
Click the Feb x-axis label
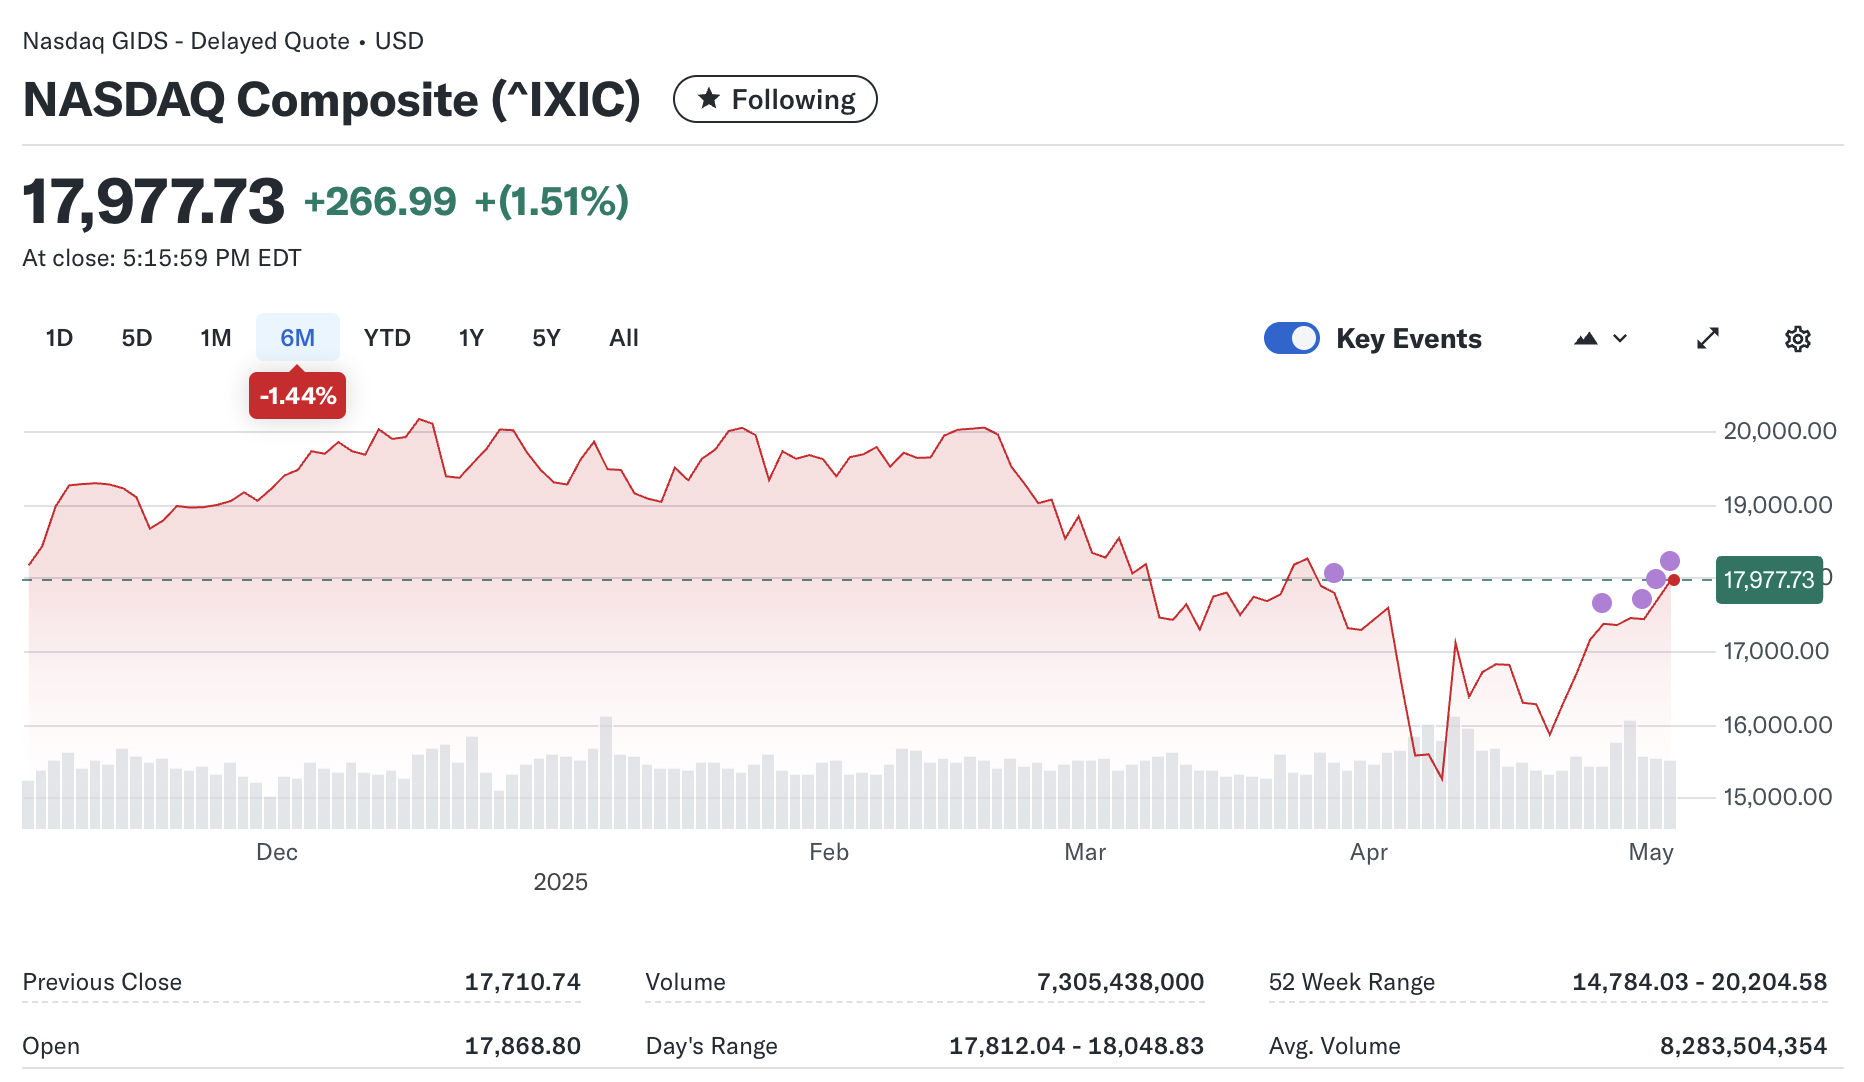829,852
